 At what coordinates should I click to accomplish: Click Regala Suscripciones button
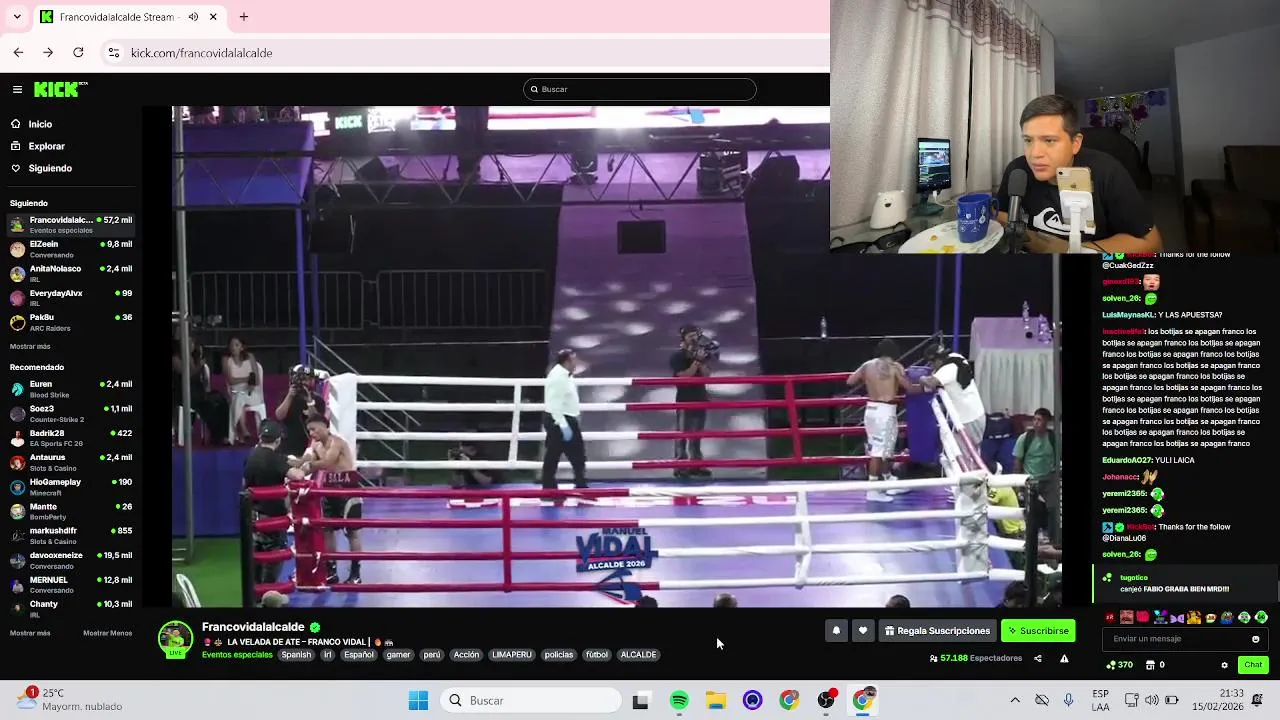(x=937, y=631)
